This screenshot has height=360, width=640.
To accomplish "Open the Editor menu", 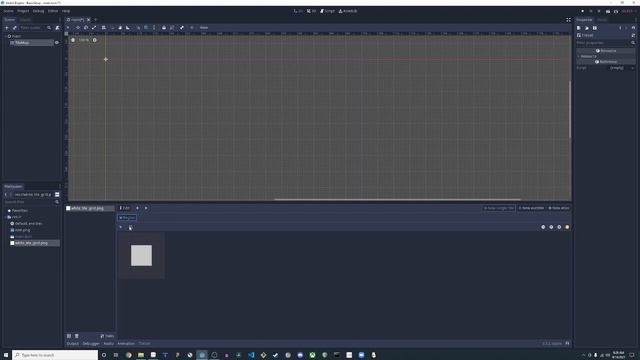I will click(x=53, y=11).
